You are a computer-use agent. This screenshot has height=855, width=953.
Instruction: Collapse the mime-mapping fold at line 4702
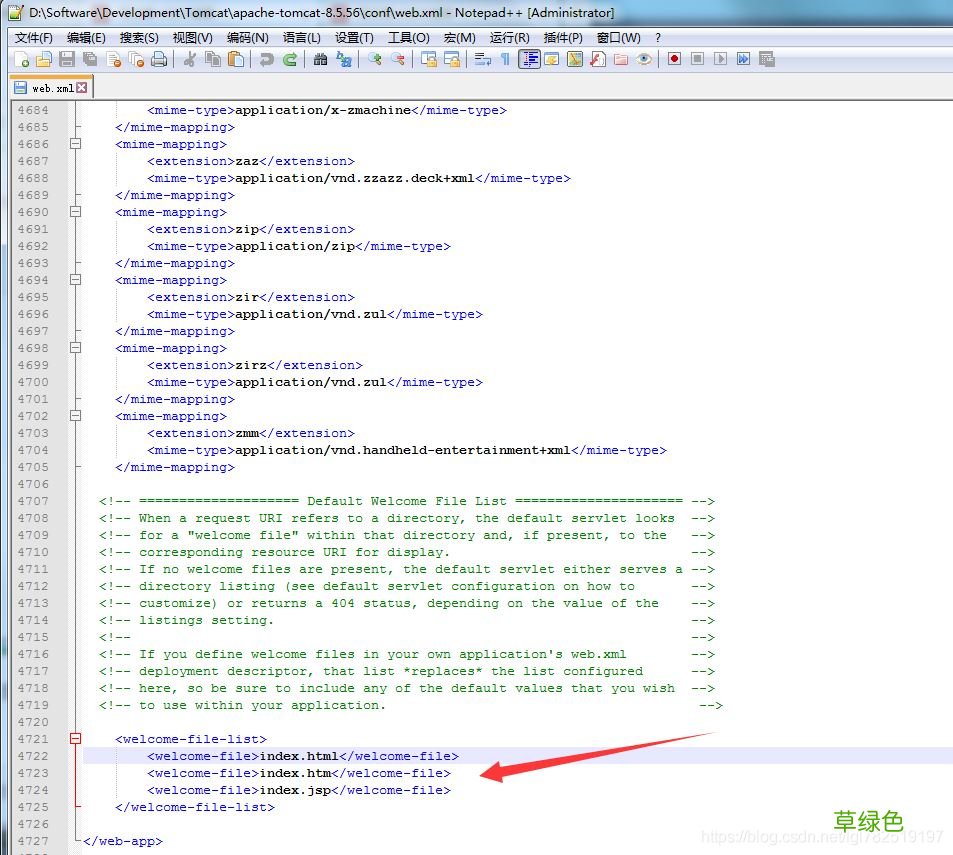pos(75,416)
